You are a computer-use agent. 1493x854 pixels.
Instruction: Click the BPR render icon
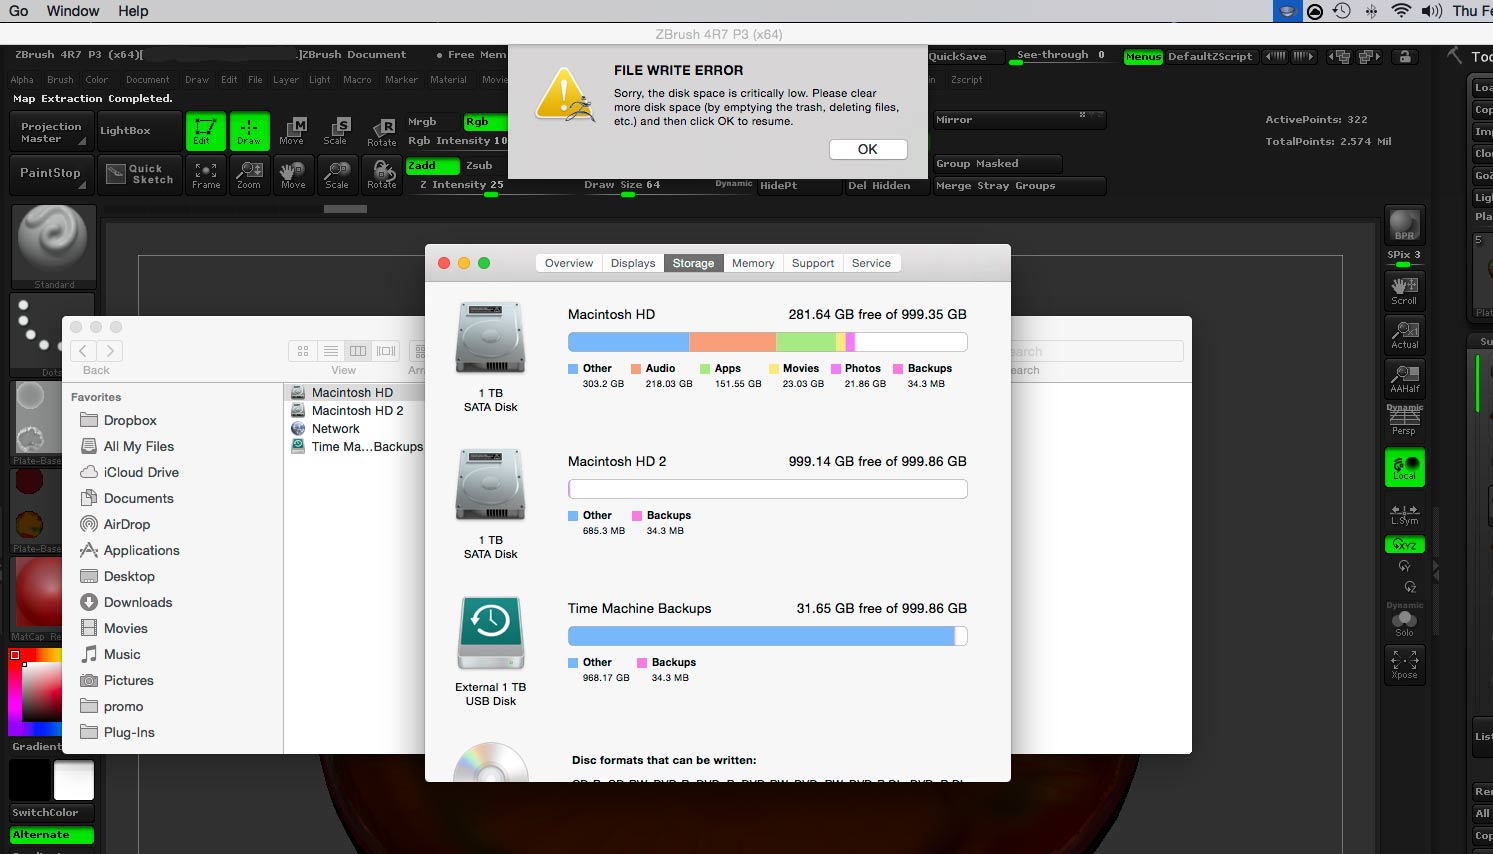pos(1404,225)
